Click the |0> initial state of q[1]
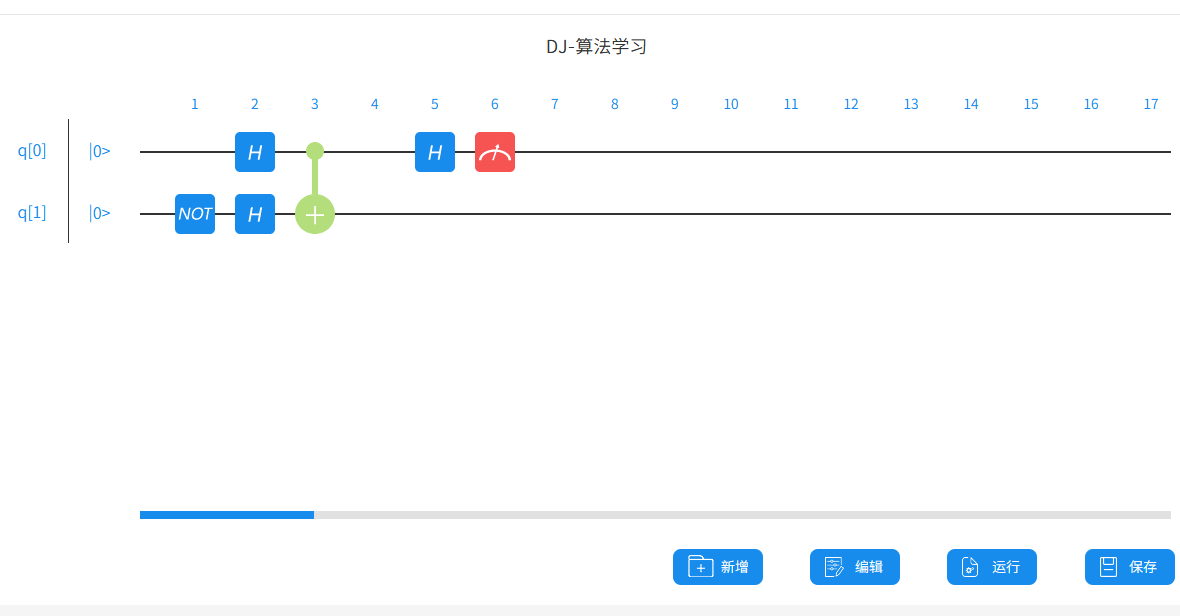 point(100,212)
